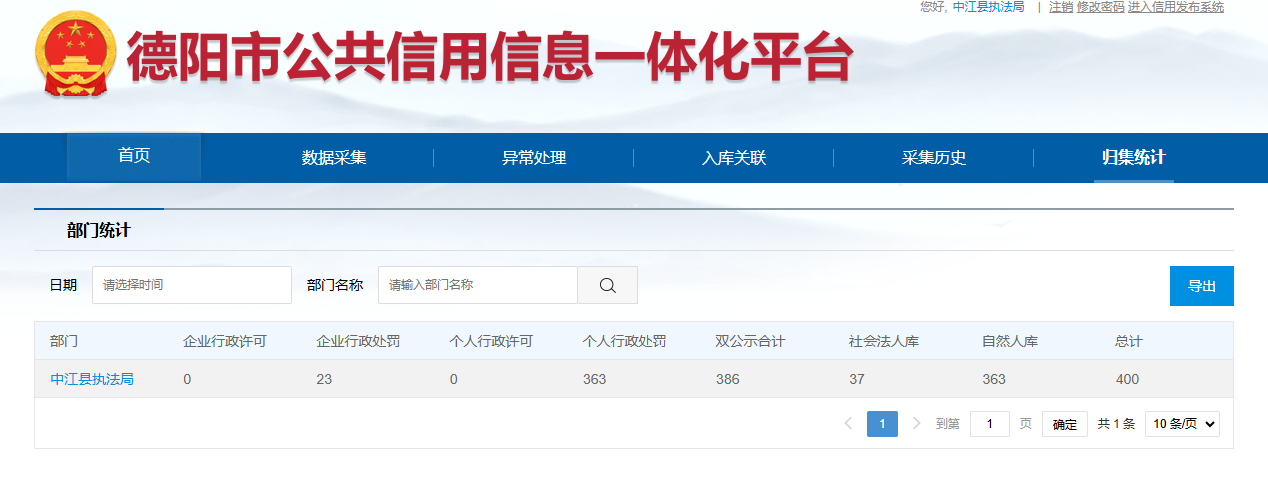
Task: Open the 数据采集 menu
Action: [334, 158]
